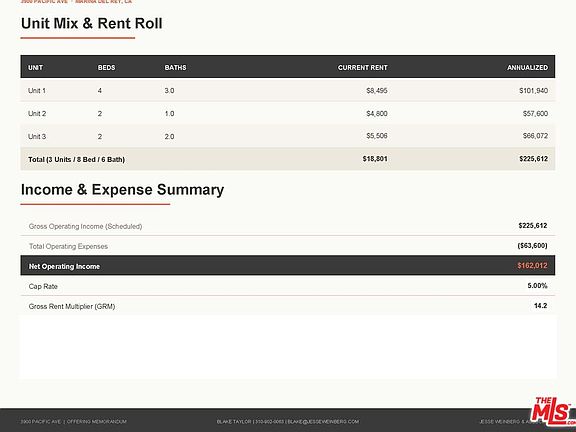Click Cap Rate value "5.00%"
This screenshot has height=432, width=576.
coord(537,285)
